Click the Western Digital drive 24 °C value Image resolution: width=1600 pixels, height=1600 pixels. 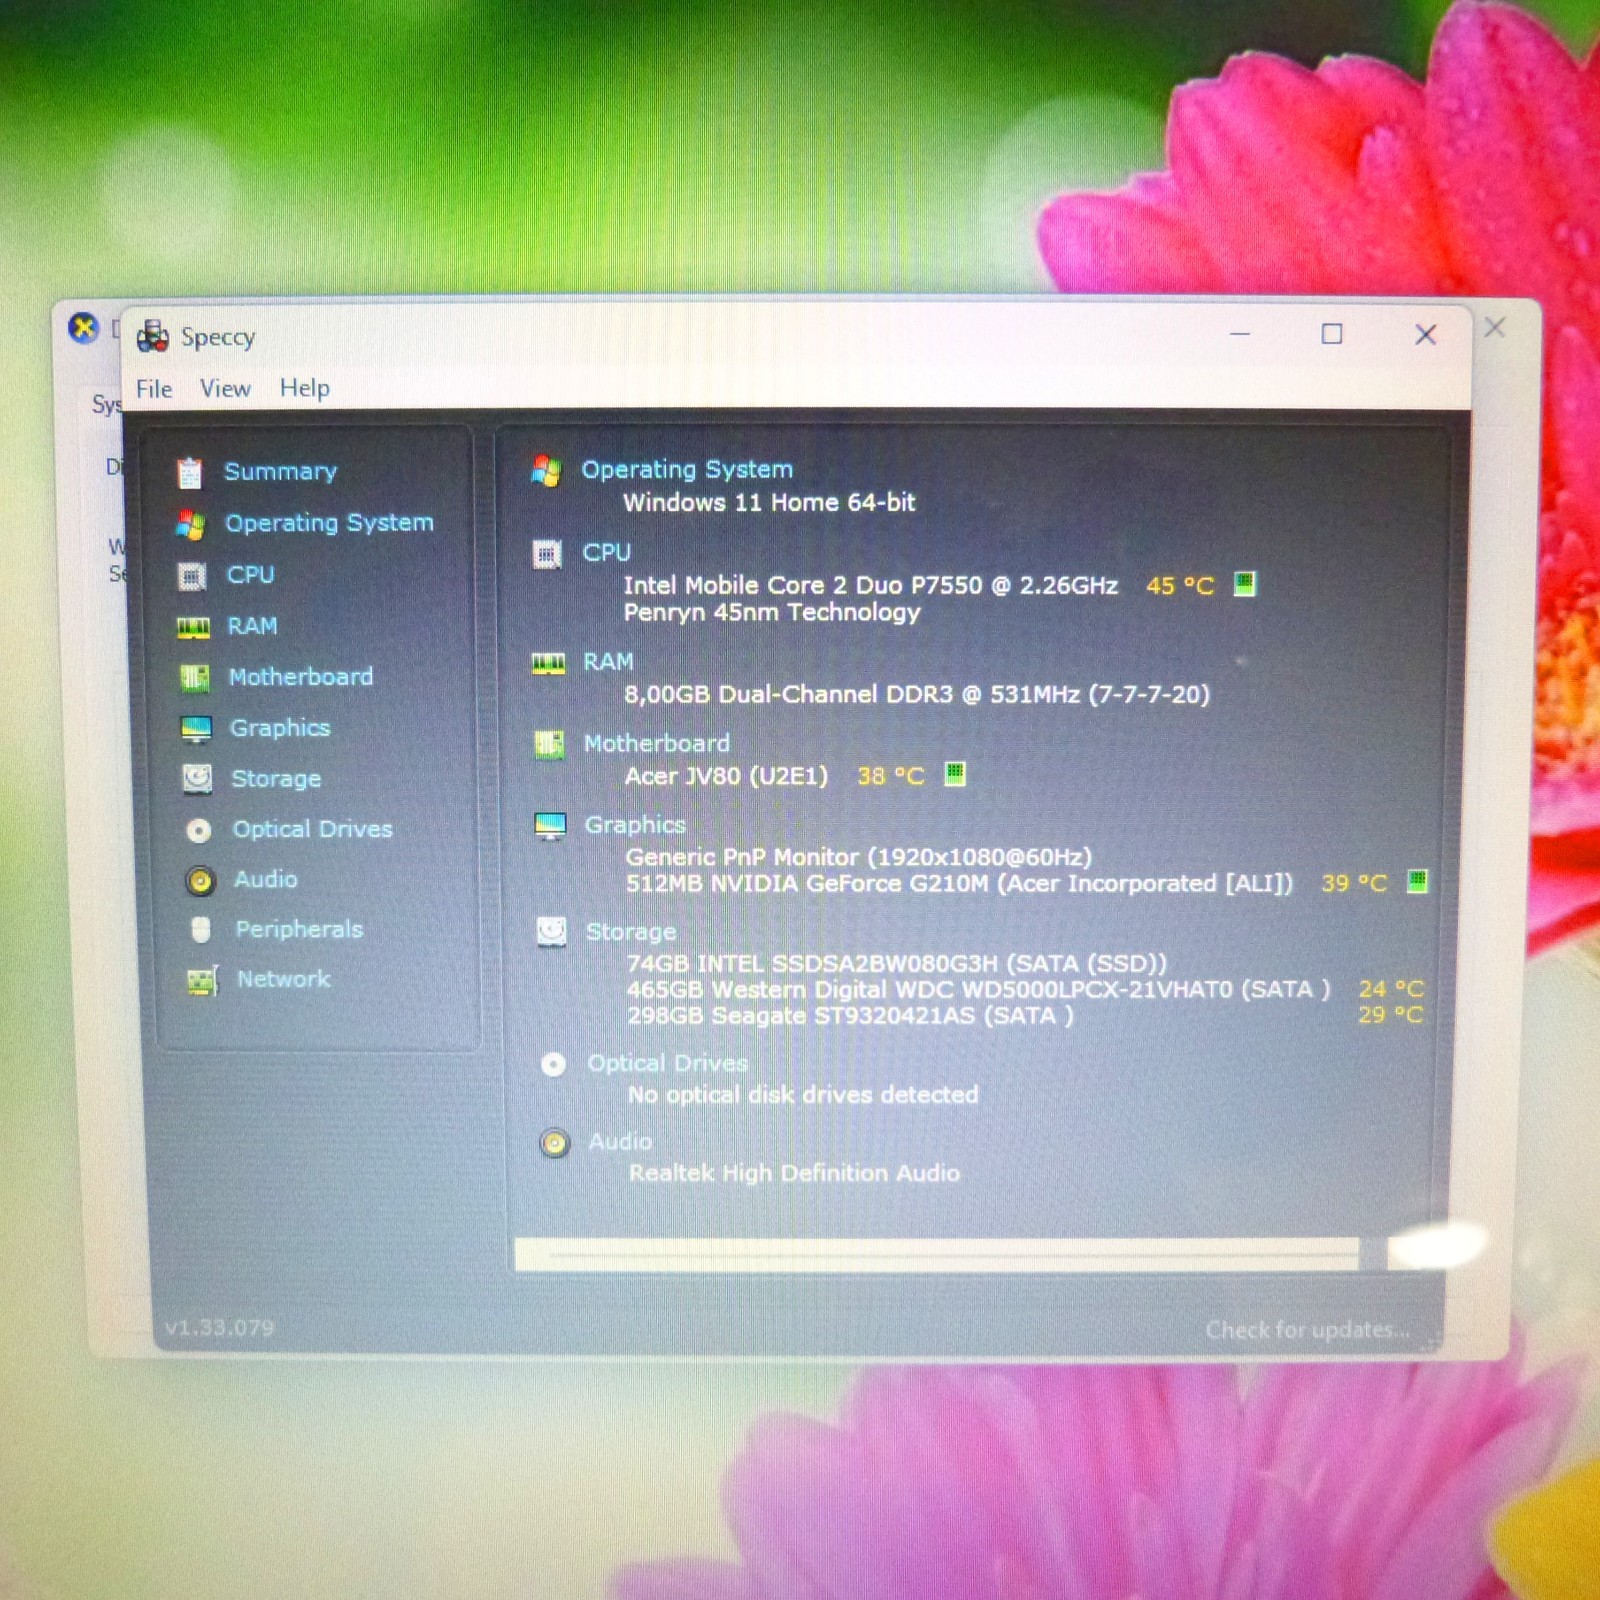click(x=1391, y=989)
